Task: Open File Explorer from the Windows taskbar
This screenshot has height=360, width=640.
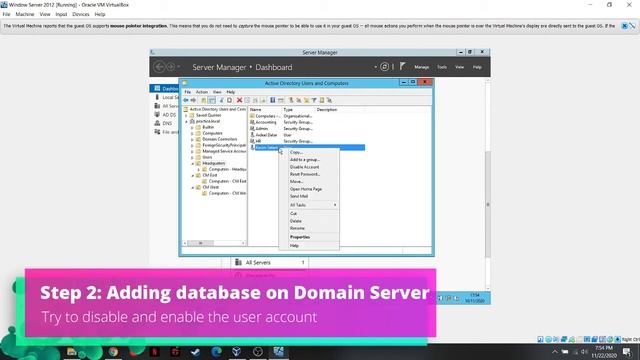Action: [x=72, y=351]
